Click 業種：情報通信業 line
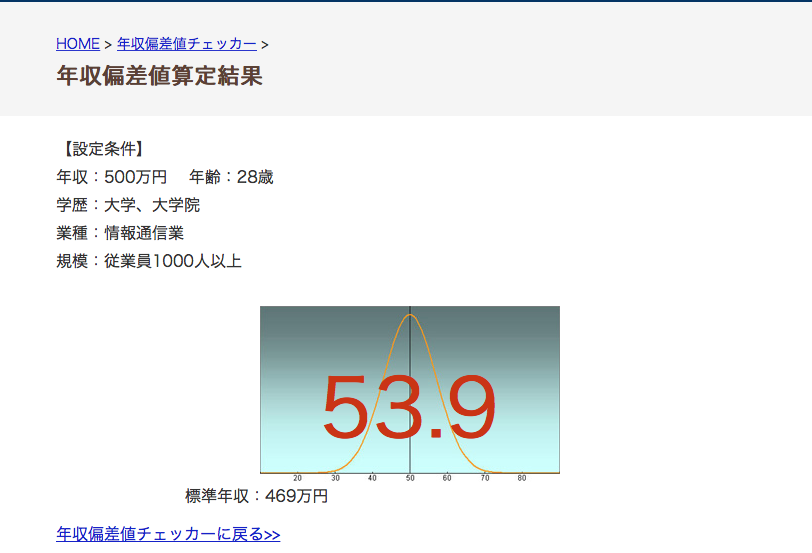 click(120, 233)
